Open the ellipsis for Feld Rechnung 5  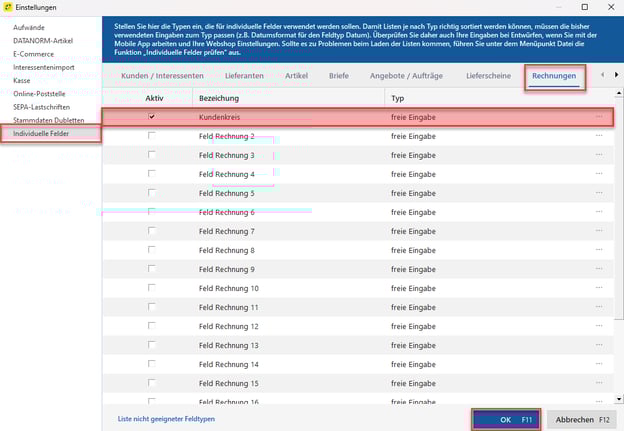600,193
